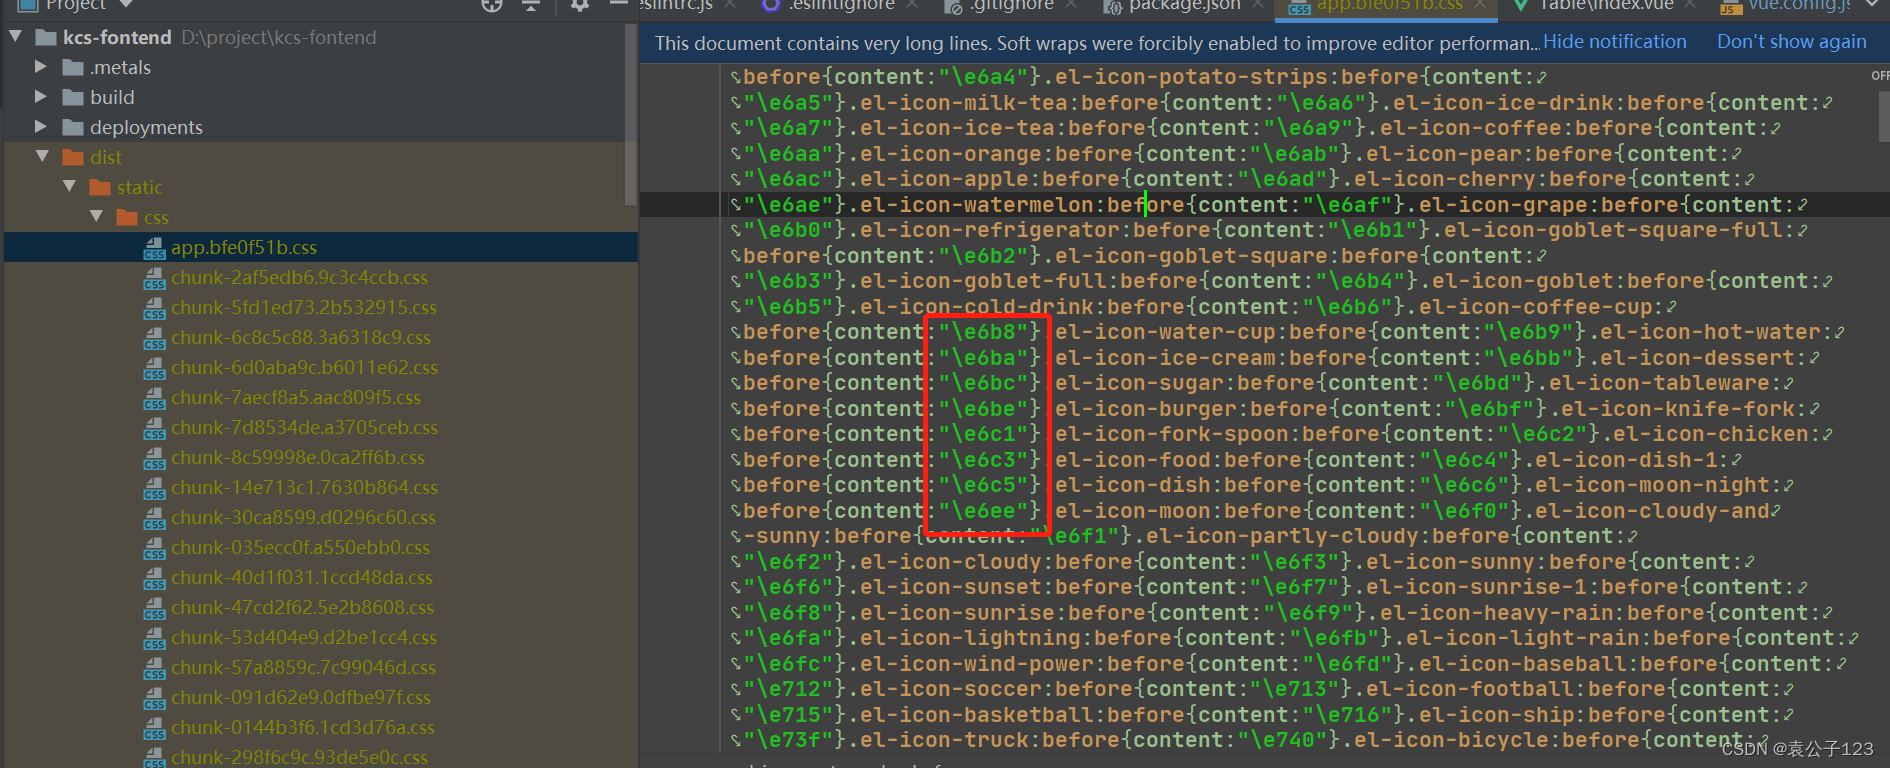
Task: Close the package.json tab
Action: pyautogui.click(x=1258, y=5)
